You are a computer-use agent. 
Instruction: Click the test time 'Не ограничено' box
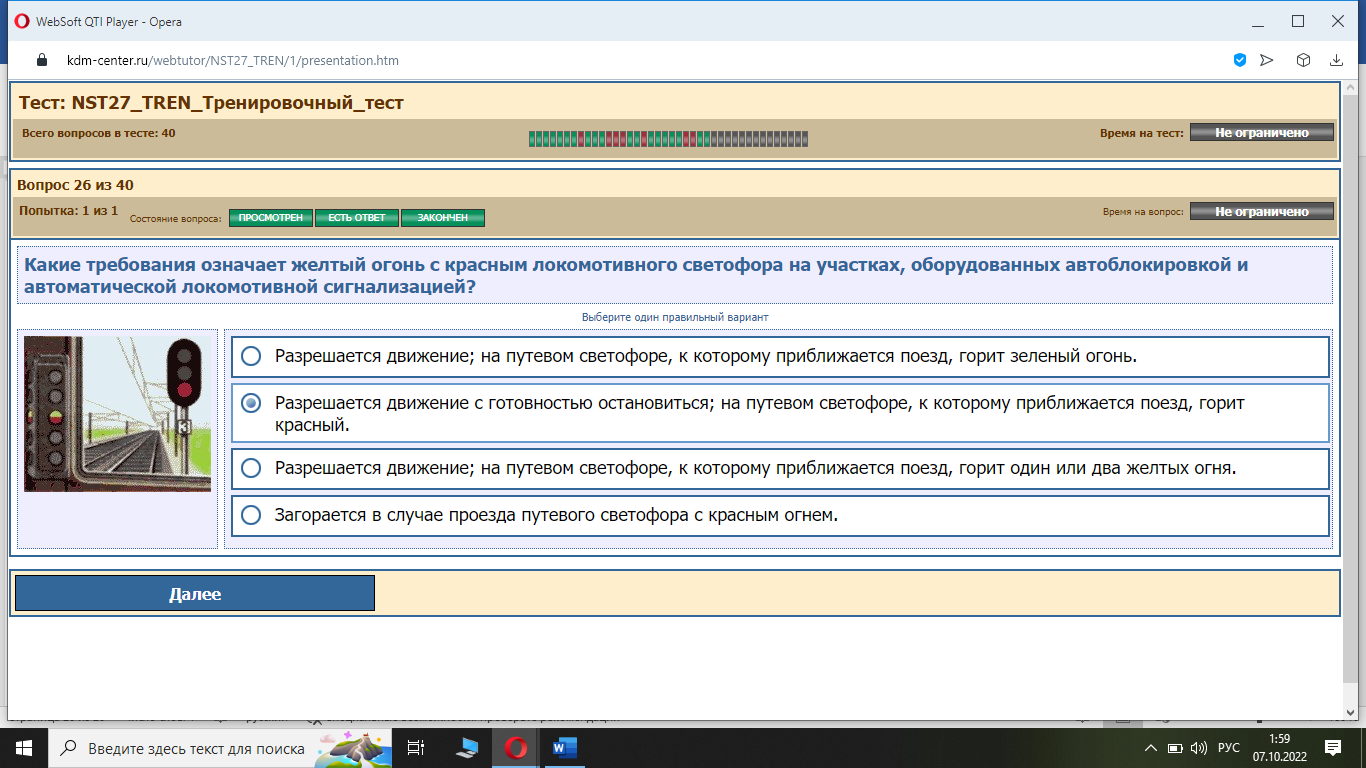1262,132
